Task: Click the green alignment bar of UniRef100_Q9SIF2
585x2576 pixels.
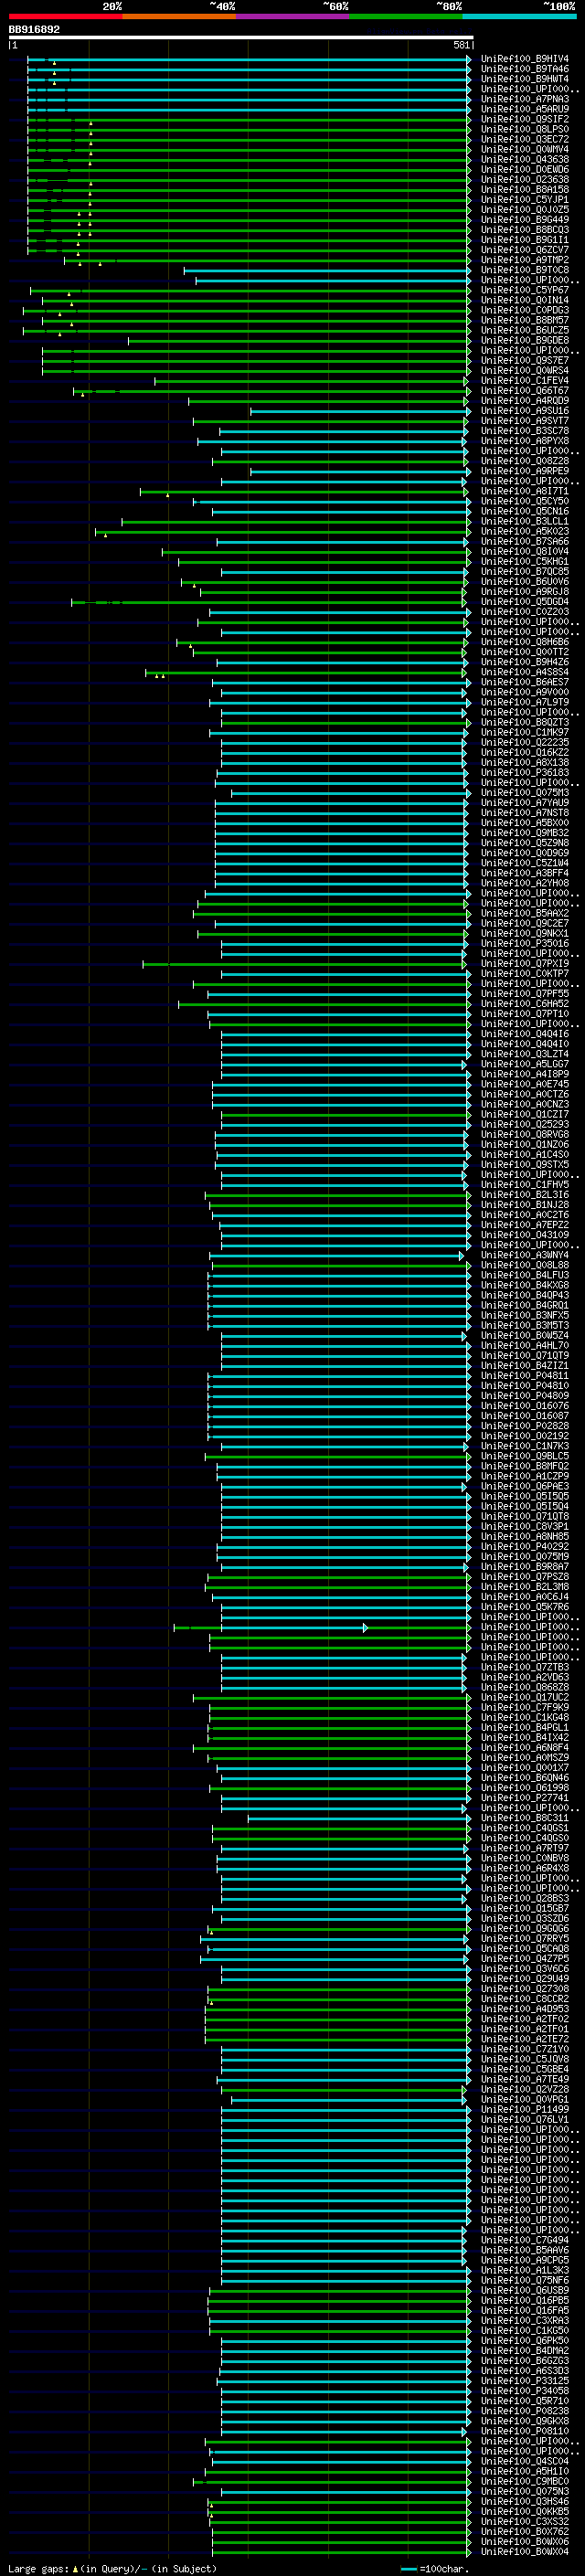Action: pyautogui.click(x=249, y=120)
